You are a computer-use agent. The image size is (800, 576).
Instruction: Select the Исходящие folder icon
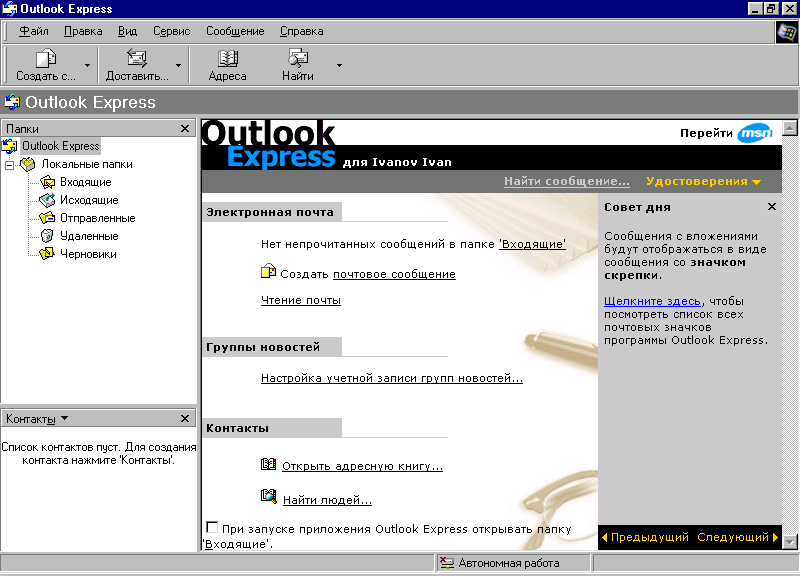click(47, 200)
